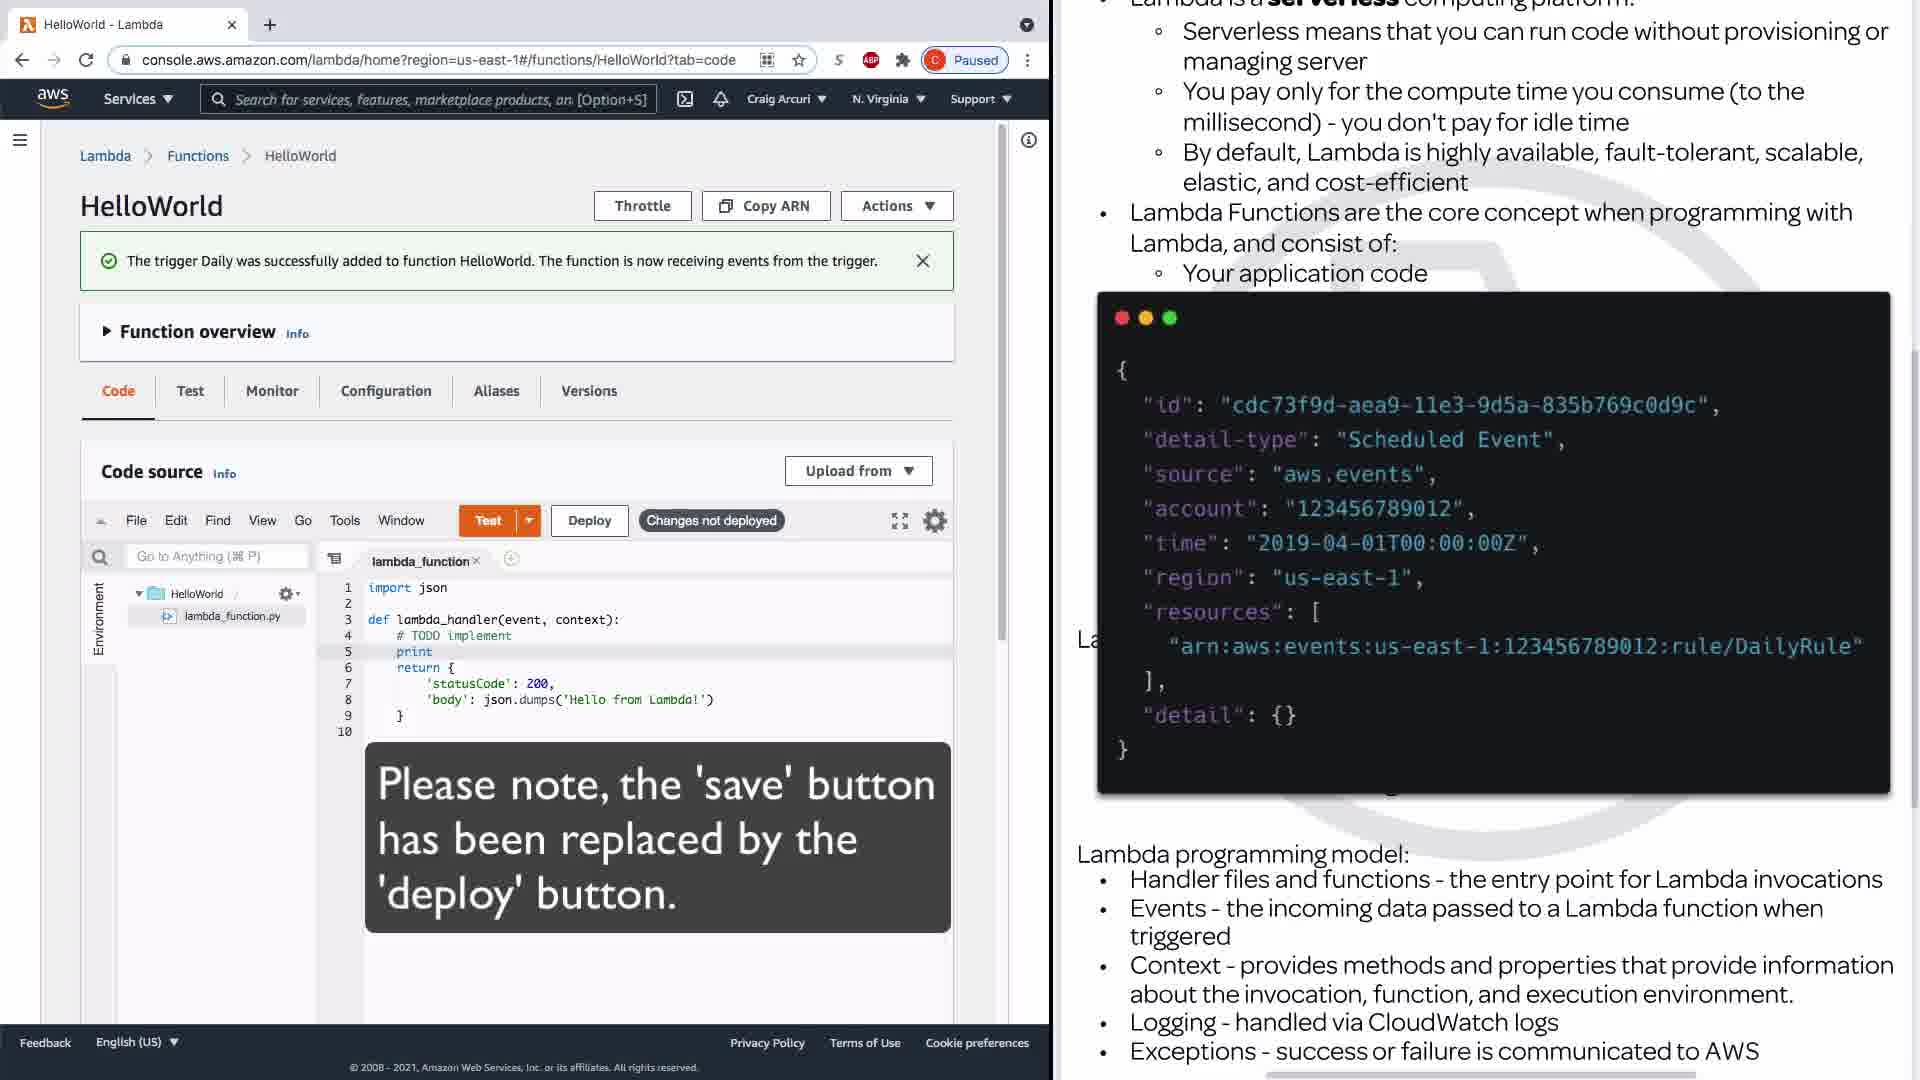Click the Go to Anything field
Image resolution: width=1920 pixels, height=1080 pixels.
(215, 557)
